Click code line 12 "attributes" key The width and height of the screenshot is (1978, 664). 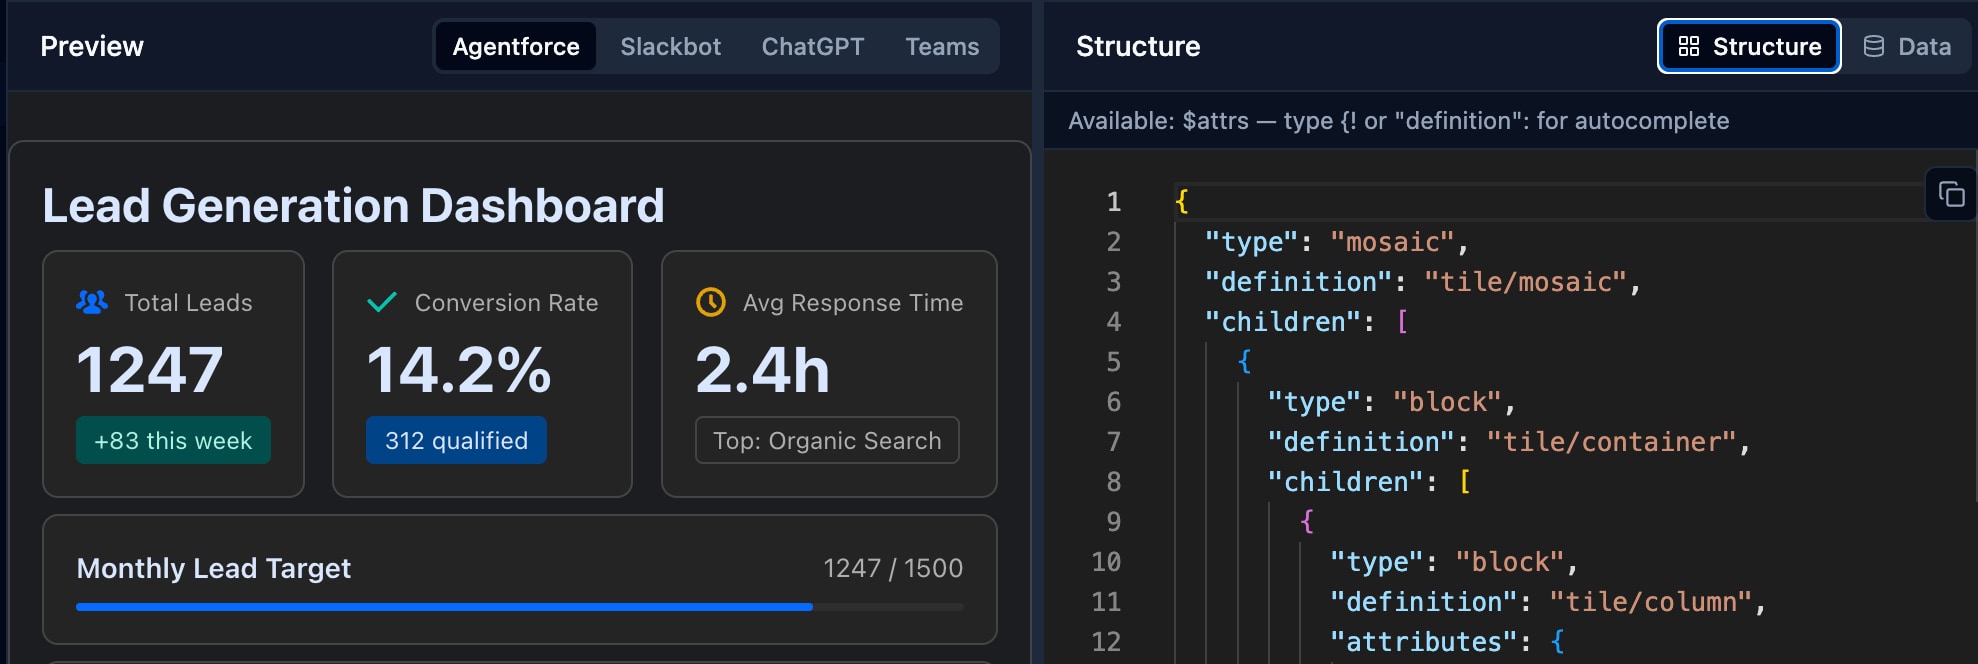coord(1424,642)
